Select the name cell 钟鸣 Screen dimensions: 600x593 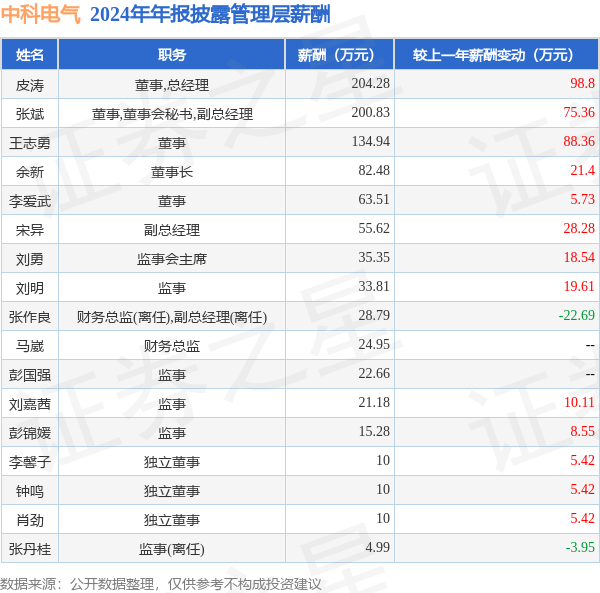pyautogui.click(x=30, y=491)
